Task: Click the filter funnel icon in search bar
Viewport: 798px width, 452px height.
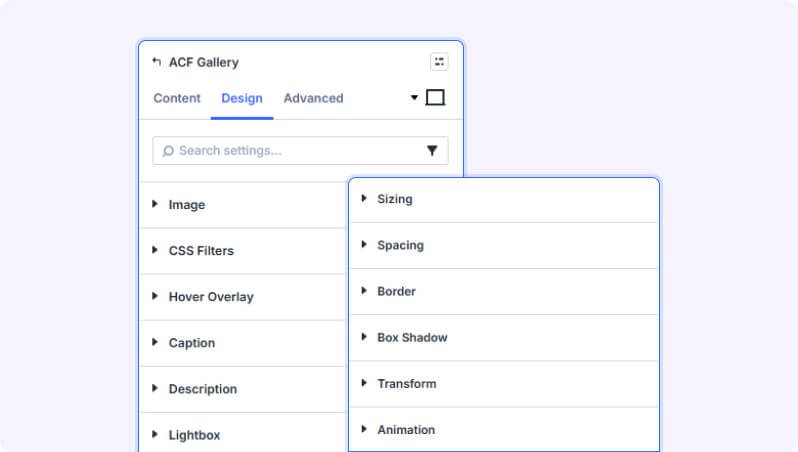Action: coord(432,150)
